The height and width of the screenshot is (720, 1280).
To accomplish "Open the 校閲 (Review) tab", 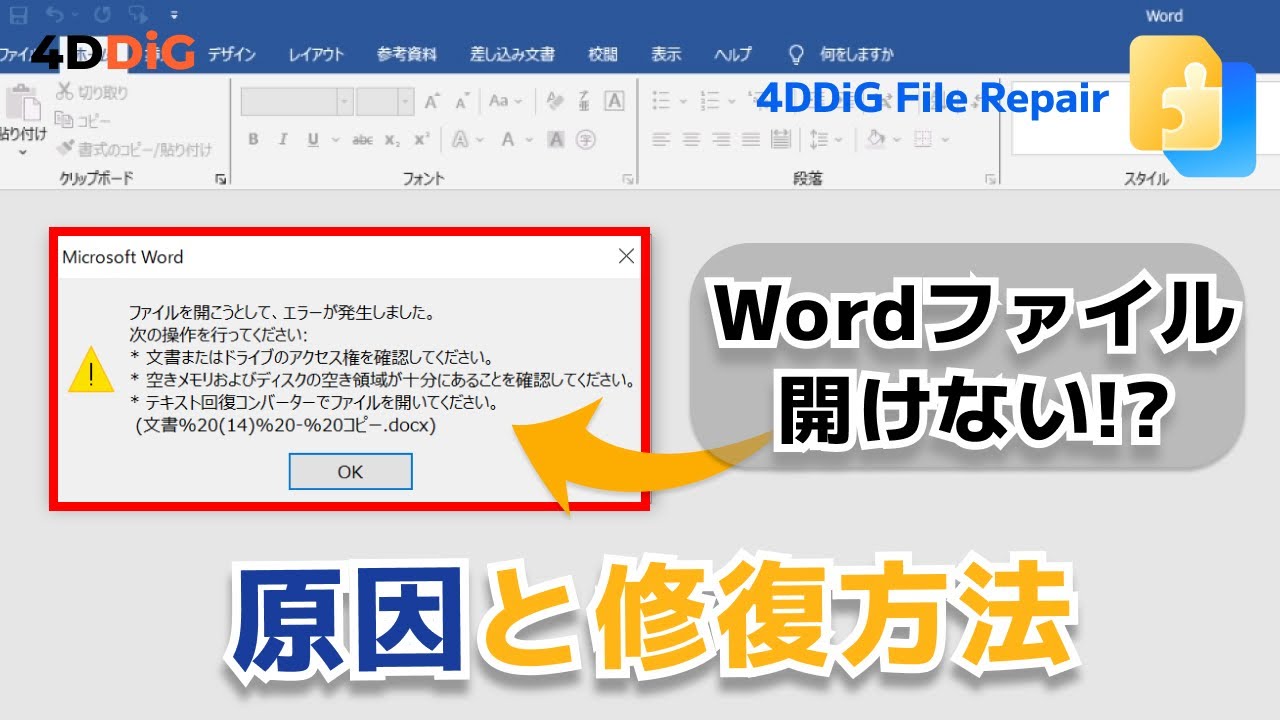I will coord(603,54).
